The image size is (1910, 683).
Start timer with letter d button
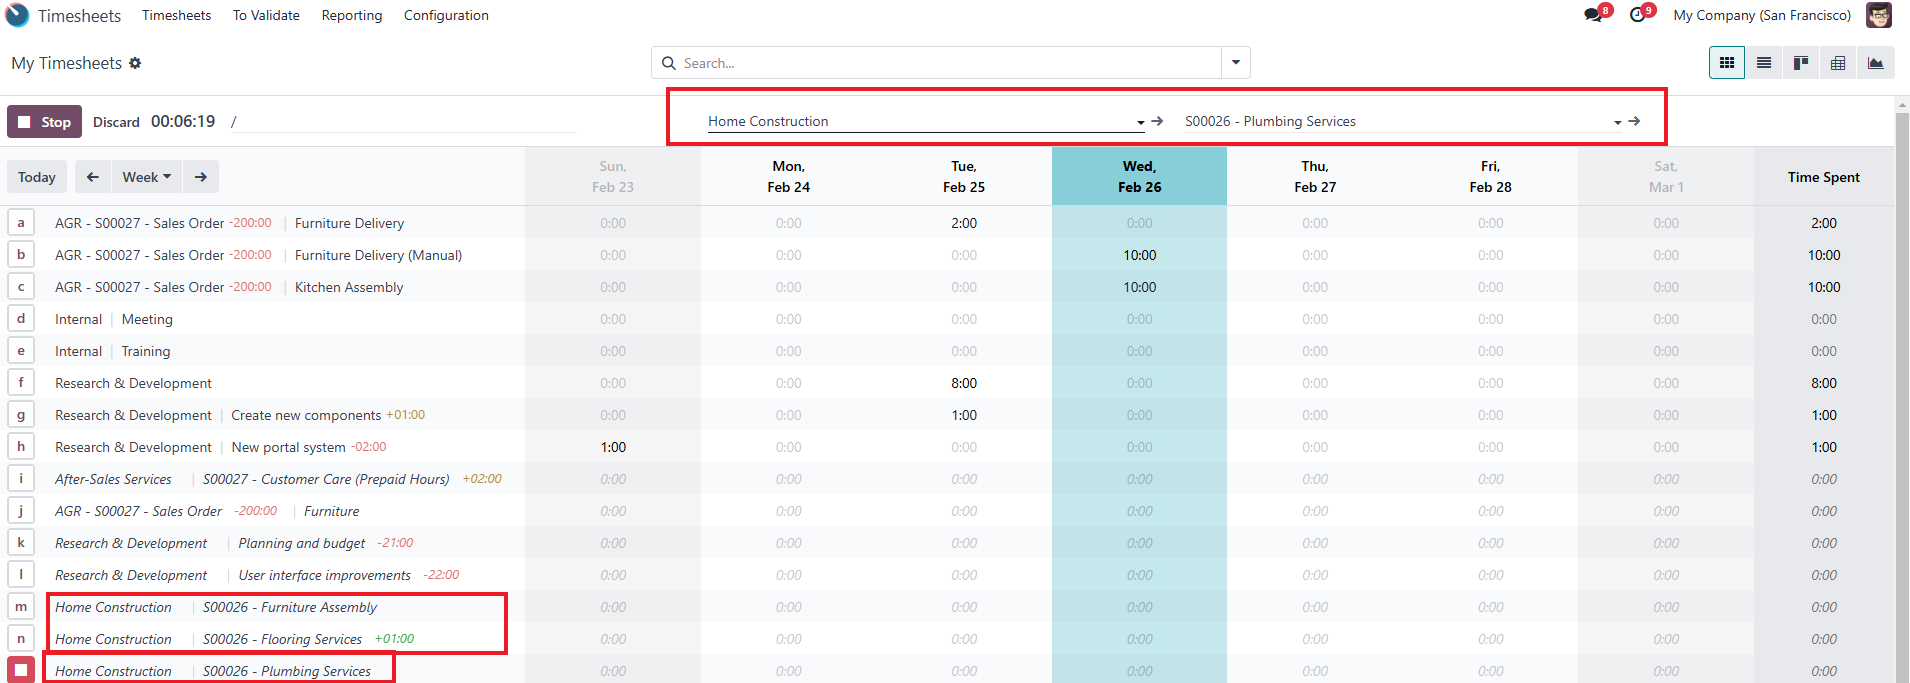[21, 318]
